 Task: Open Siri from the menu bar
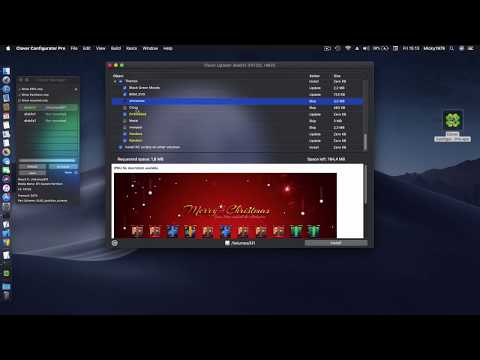coord(461,48)
